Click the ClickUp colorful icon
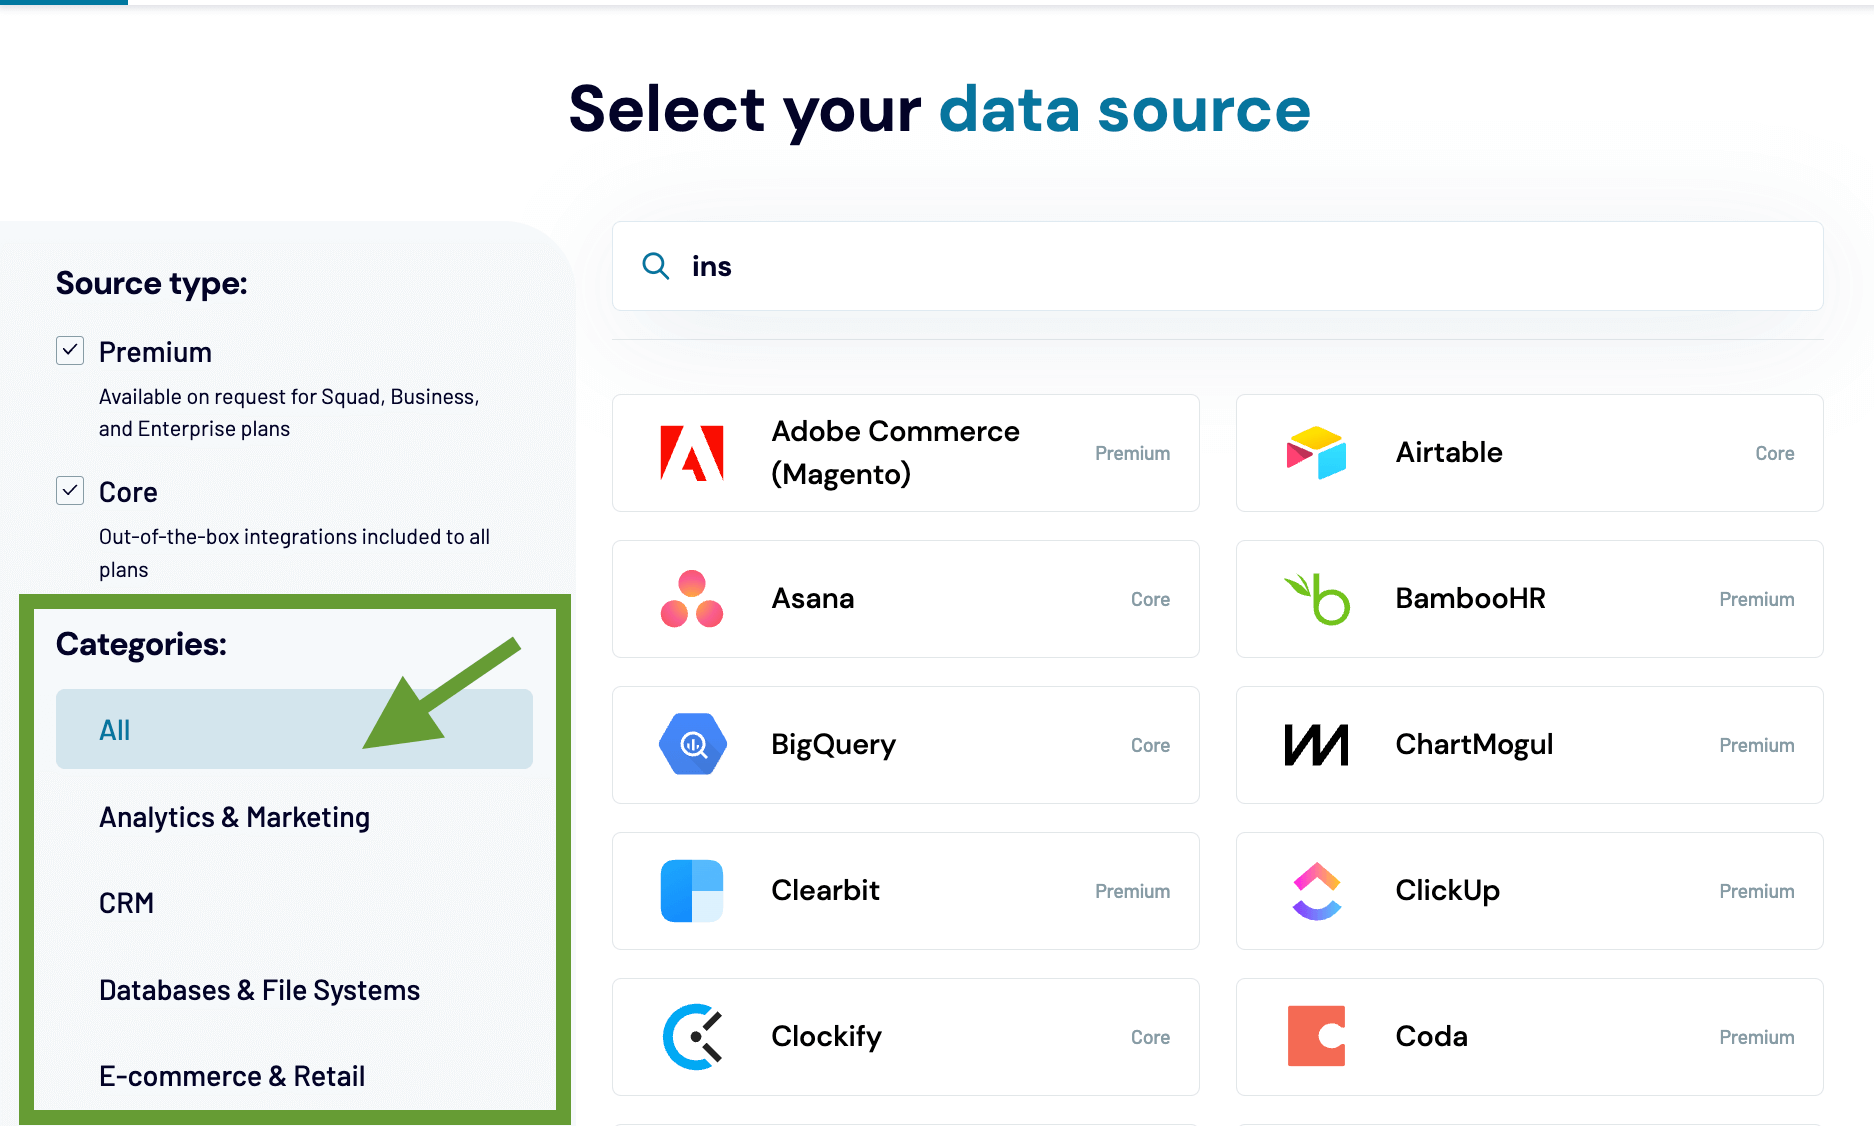1874x1126 pixels. pos(1317,890)
